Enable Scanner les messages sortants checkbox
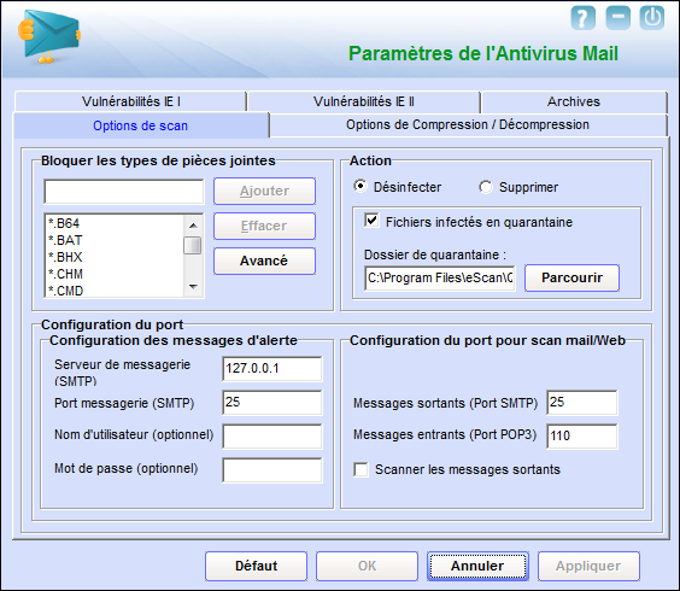This screenshot has width=680, height=591. point(361,469)
